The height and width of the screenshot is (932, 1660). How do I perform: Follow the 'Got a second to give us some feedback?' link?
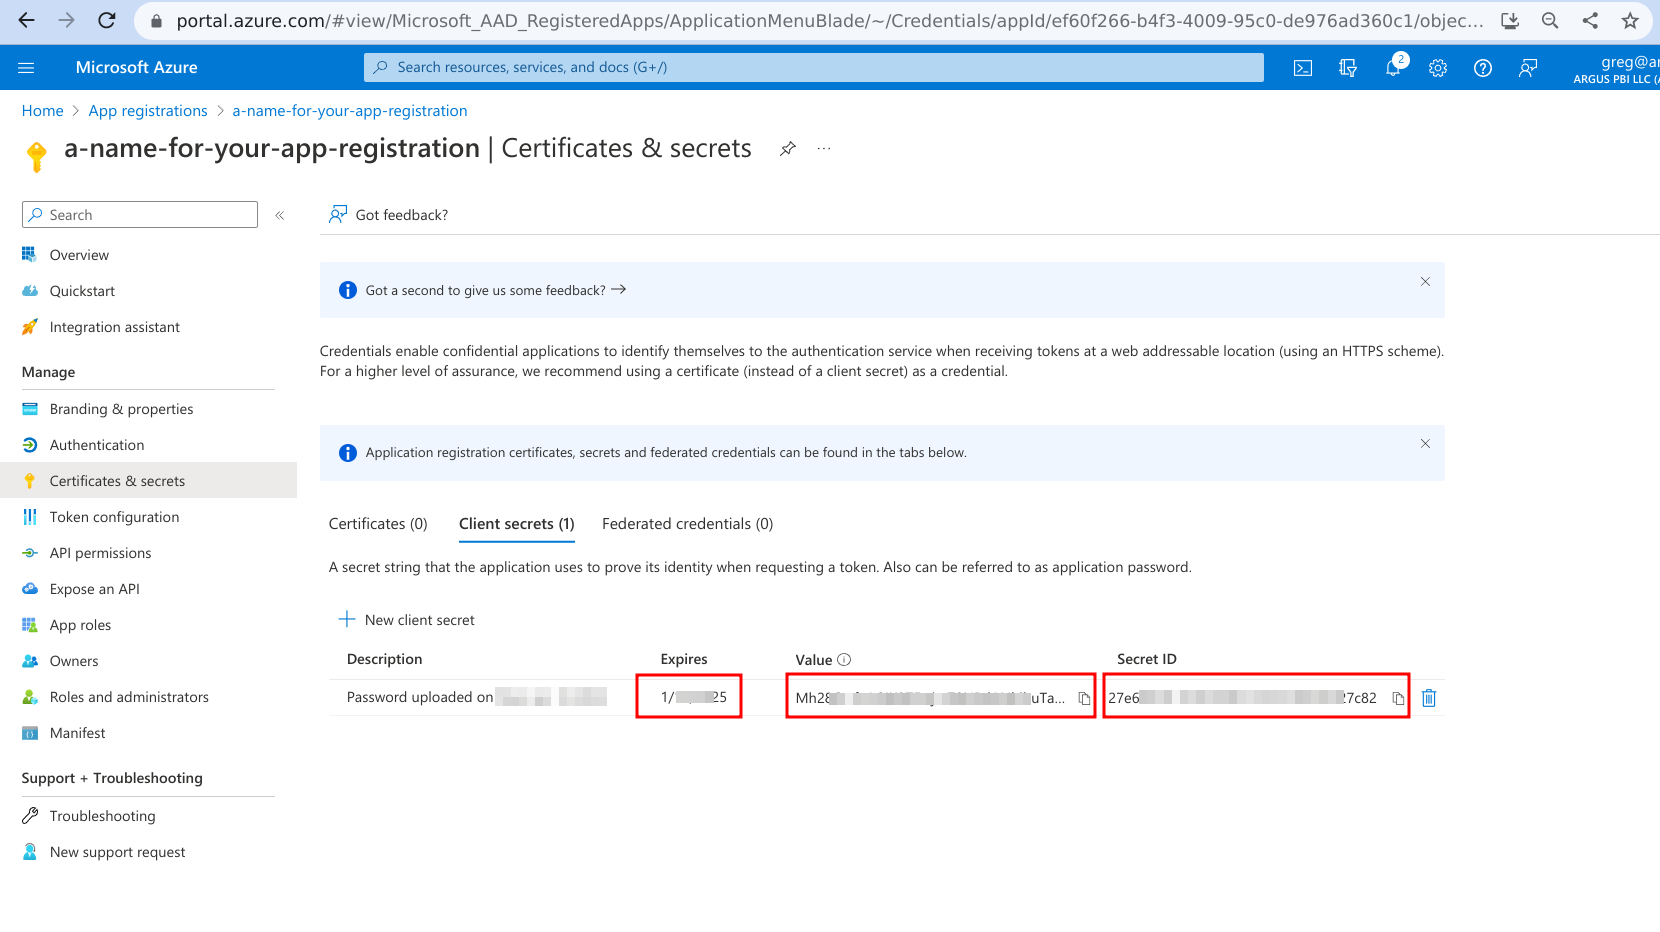(496, 290)
